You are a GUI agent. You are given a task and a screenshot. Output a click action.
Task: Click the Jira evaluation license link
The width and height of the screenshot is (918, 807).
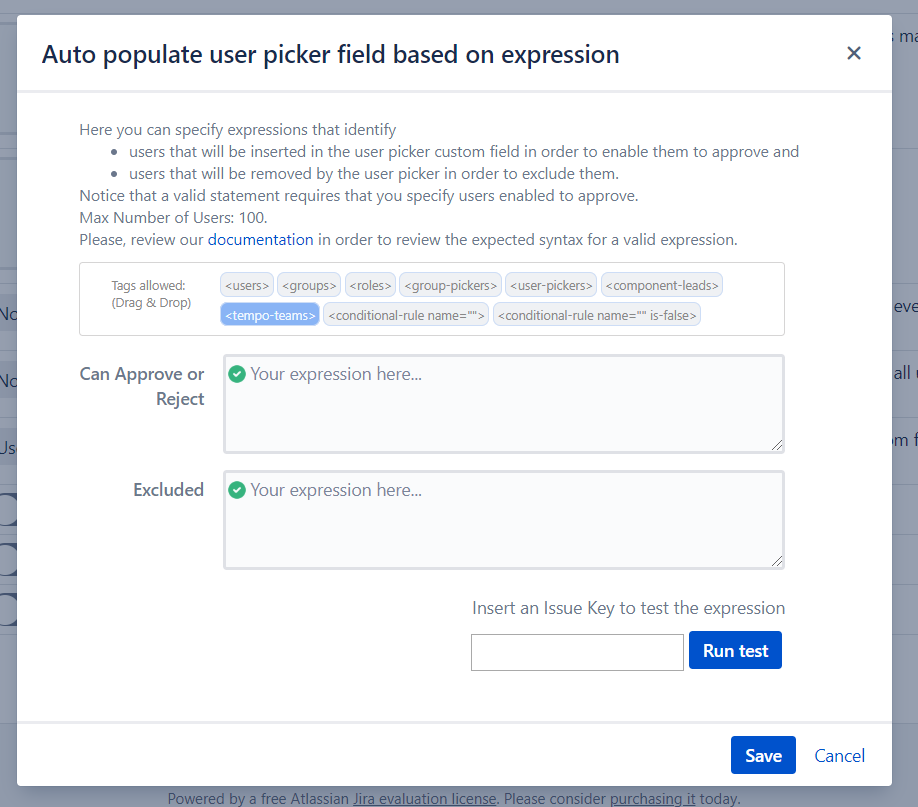point(424,798)
